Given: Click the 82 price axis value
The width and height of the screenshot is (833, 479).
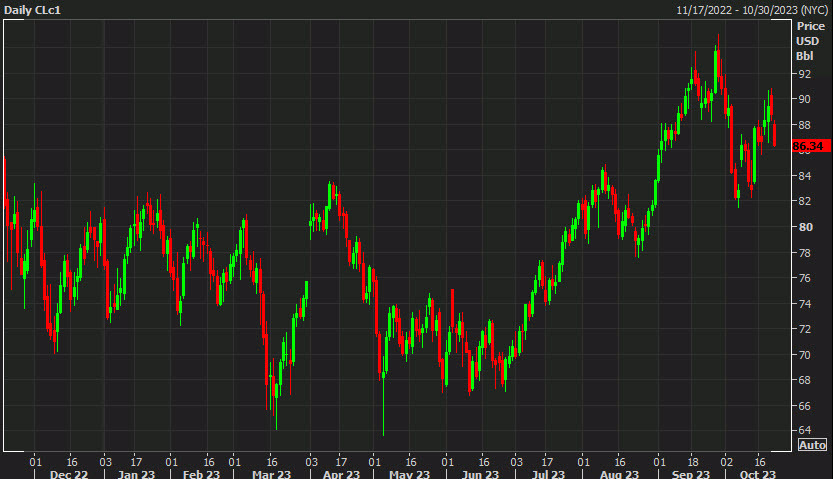Looking at the screenshot, I should pyautogui.click(x=805, y=201).
